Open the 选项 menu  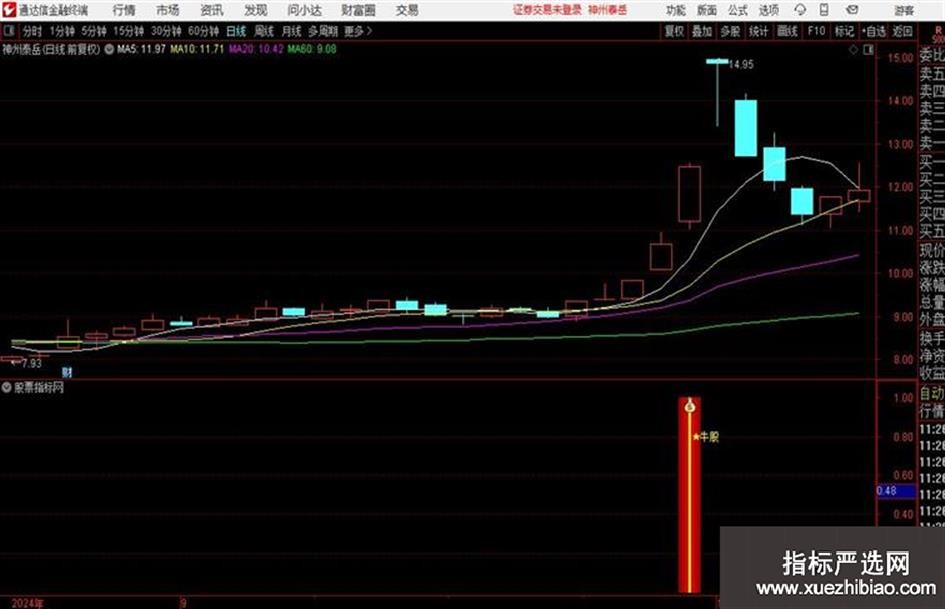coord(768,10)
